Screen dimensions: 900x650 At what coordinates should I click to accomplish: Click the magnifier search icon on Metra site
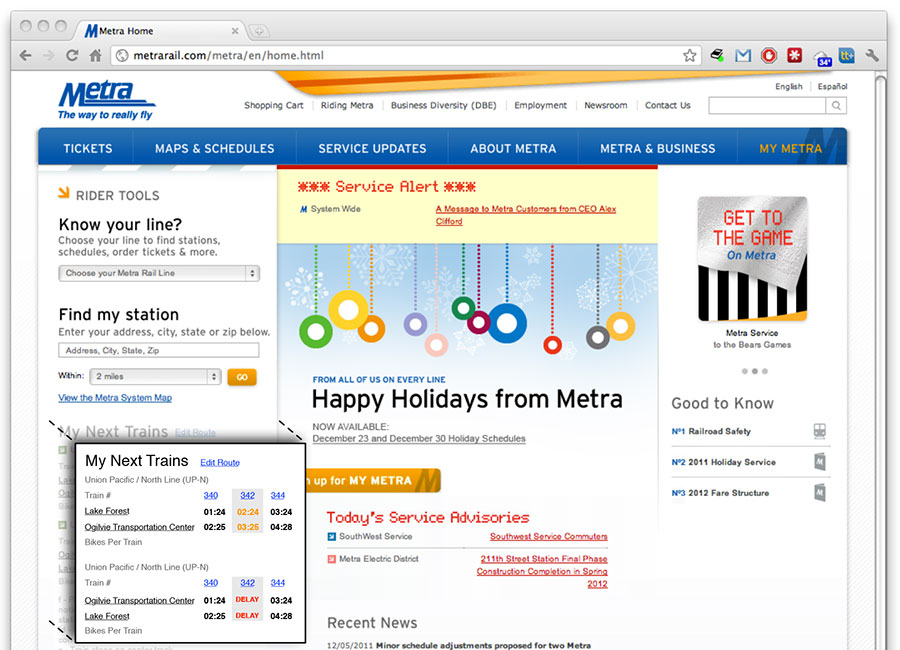[836, 106]
